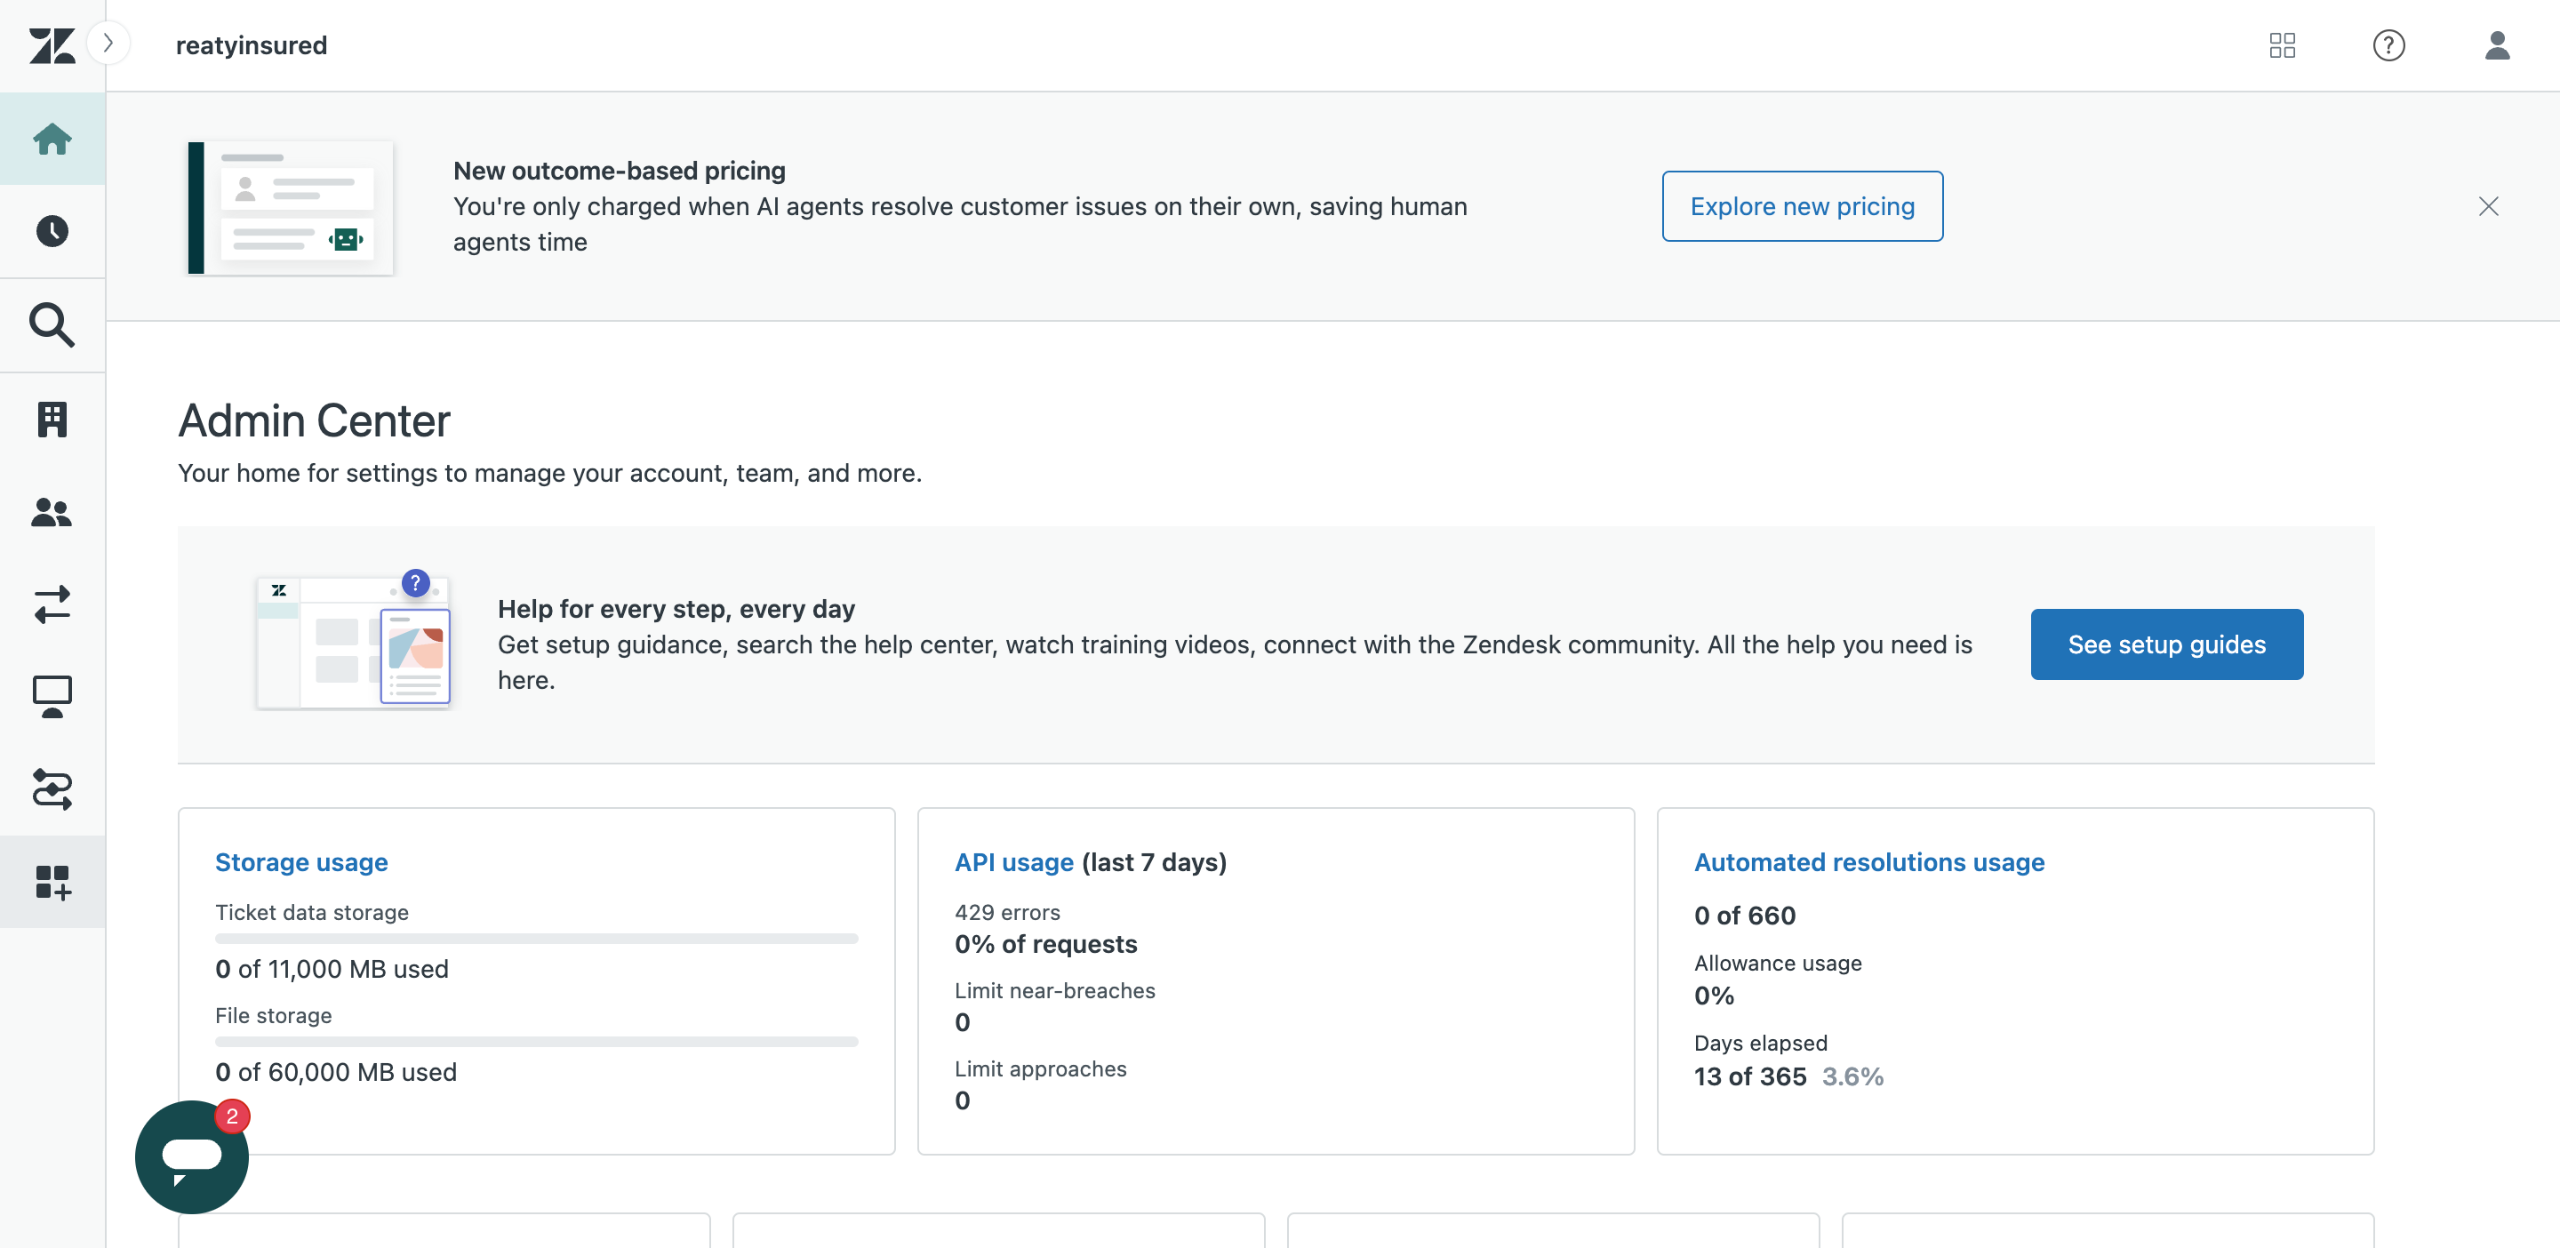
Task: Open the user profile menu
Action: point(2497,45)
